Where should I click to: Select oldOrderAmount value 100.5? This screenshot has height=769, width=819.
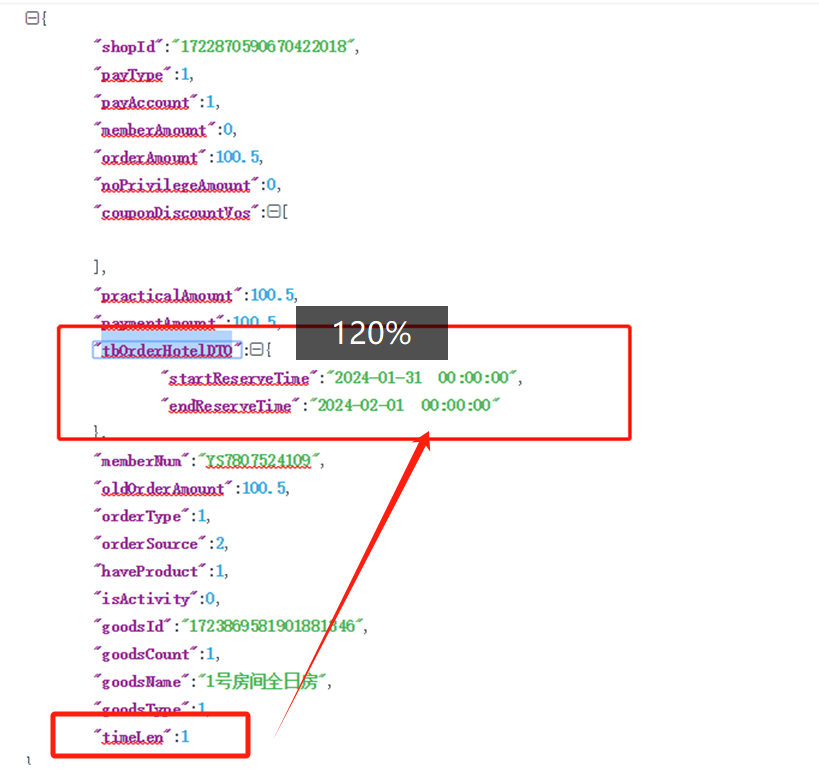click(264, 488)
